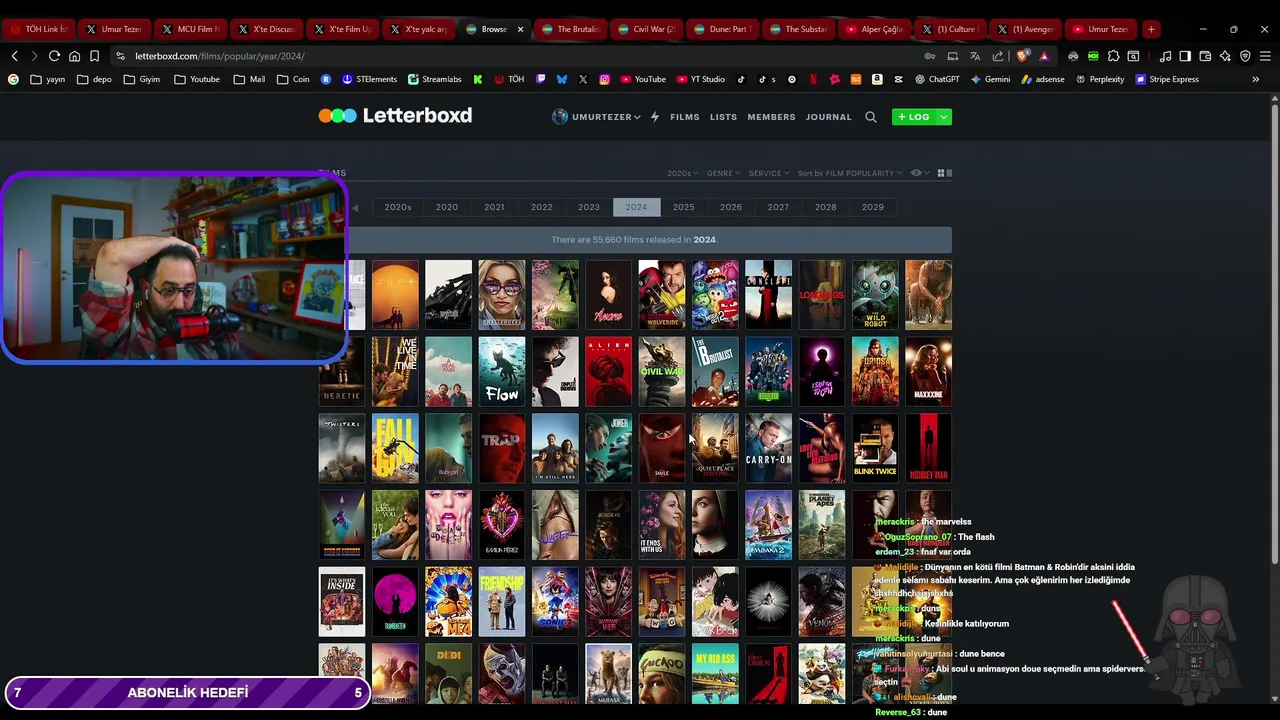1280x720 pixels.
Task: Click the left arrow before 2020s
Action: pos(355,207)
